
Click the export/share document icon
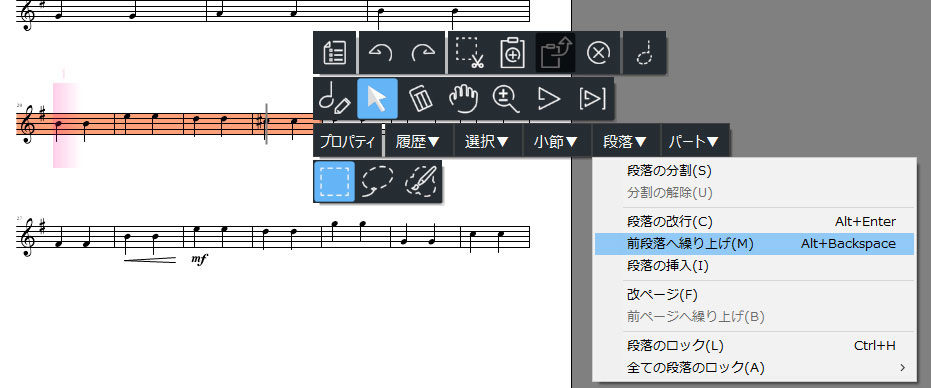(555, 53)
